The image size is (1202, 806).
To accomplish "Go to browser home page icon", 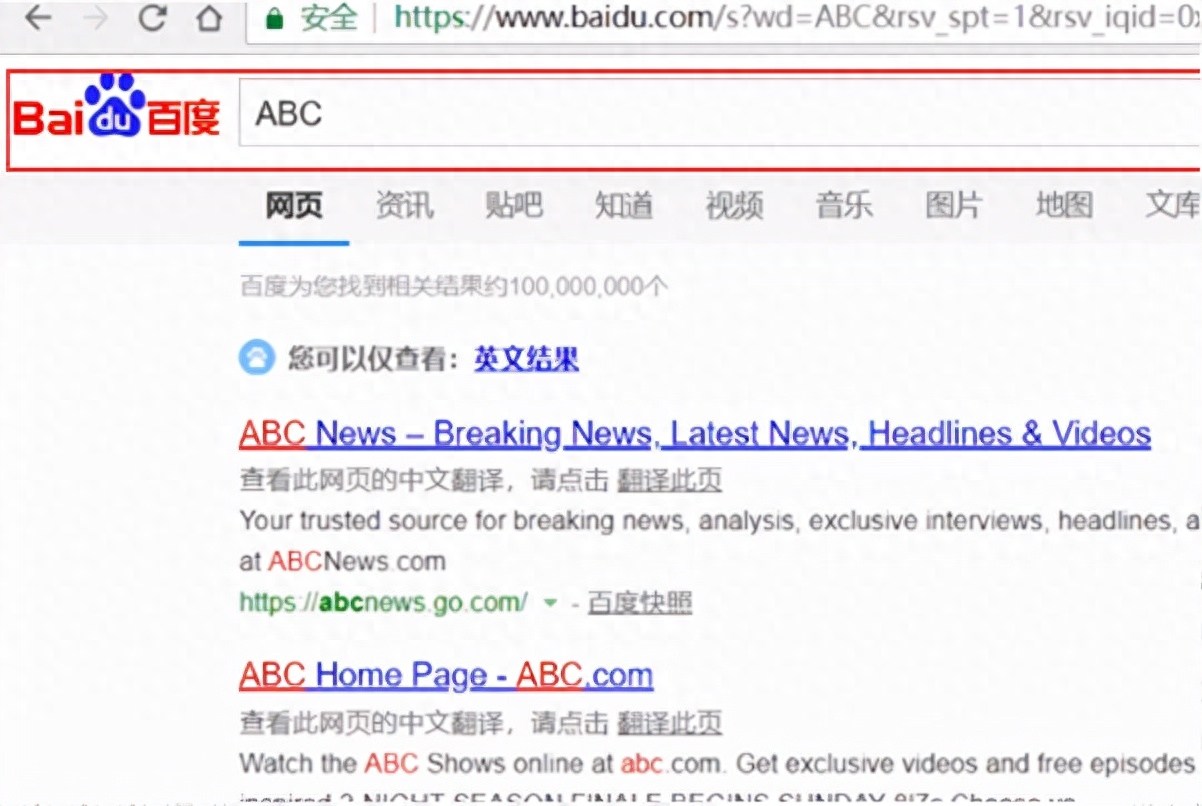I will pos(209,17).
